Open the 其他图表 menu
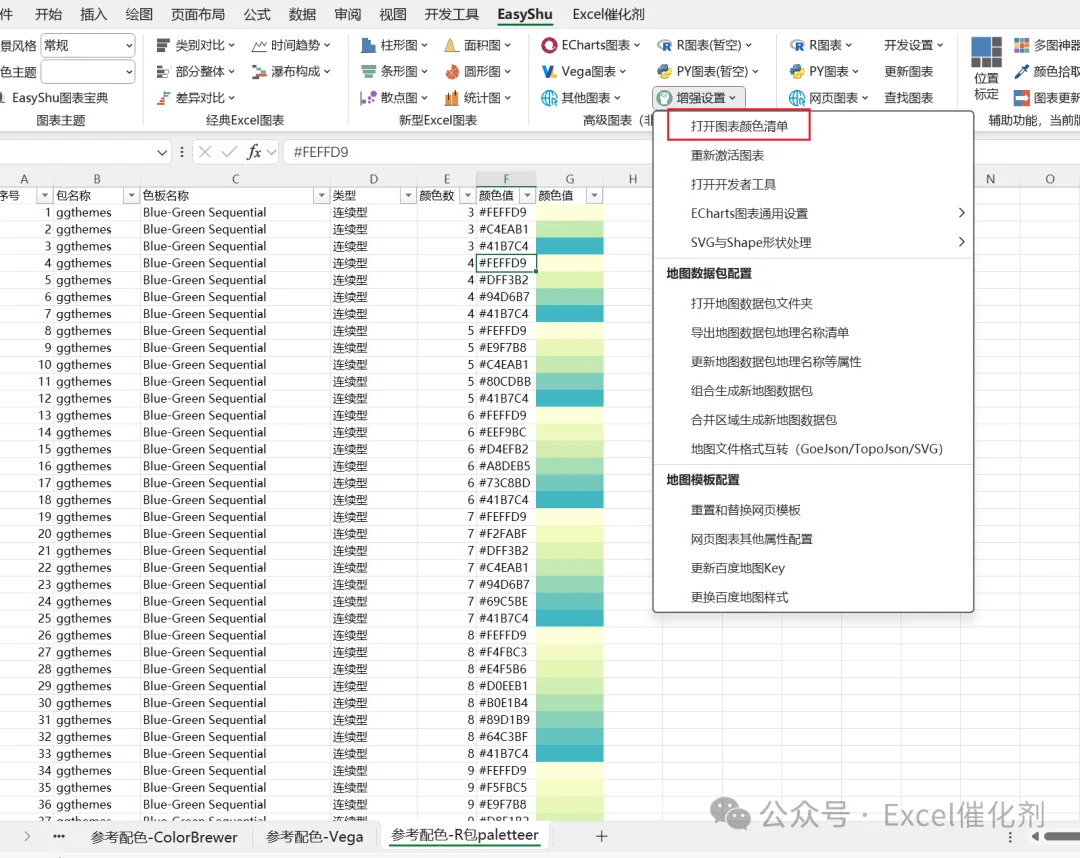Image resolution: width=1080 pixels, height=858 pixels. pos(581,98)
